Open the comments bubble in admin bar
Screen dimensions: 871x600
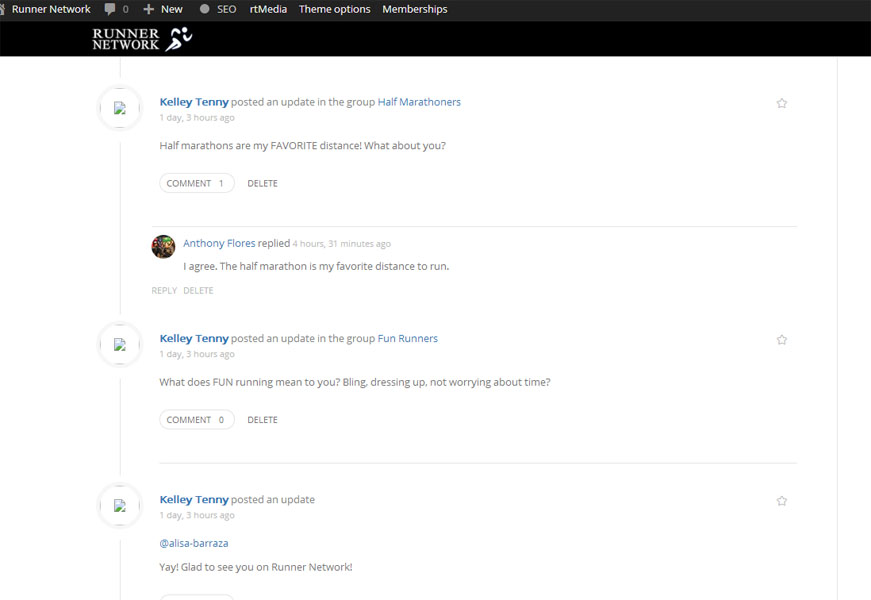116,9
